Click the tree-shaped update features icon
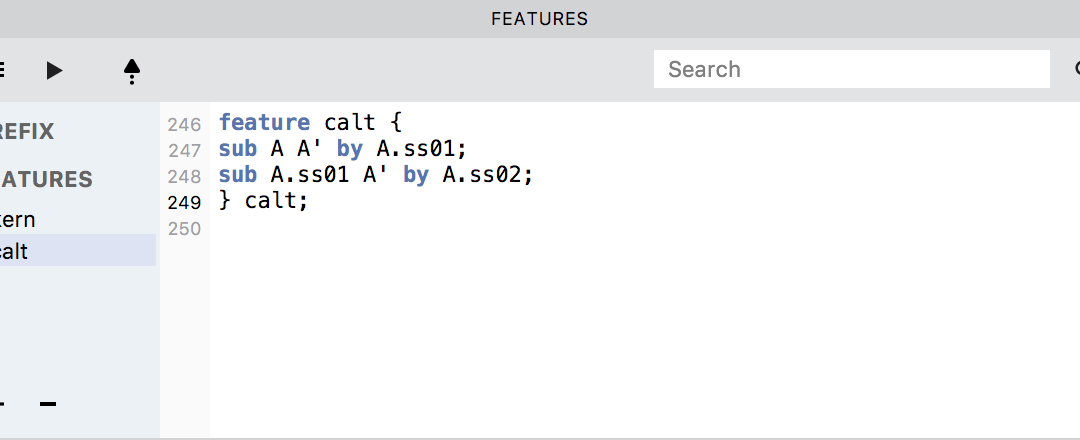This screenshot has width=1080, height=440. pyautogui.click(x=132, y=70)
